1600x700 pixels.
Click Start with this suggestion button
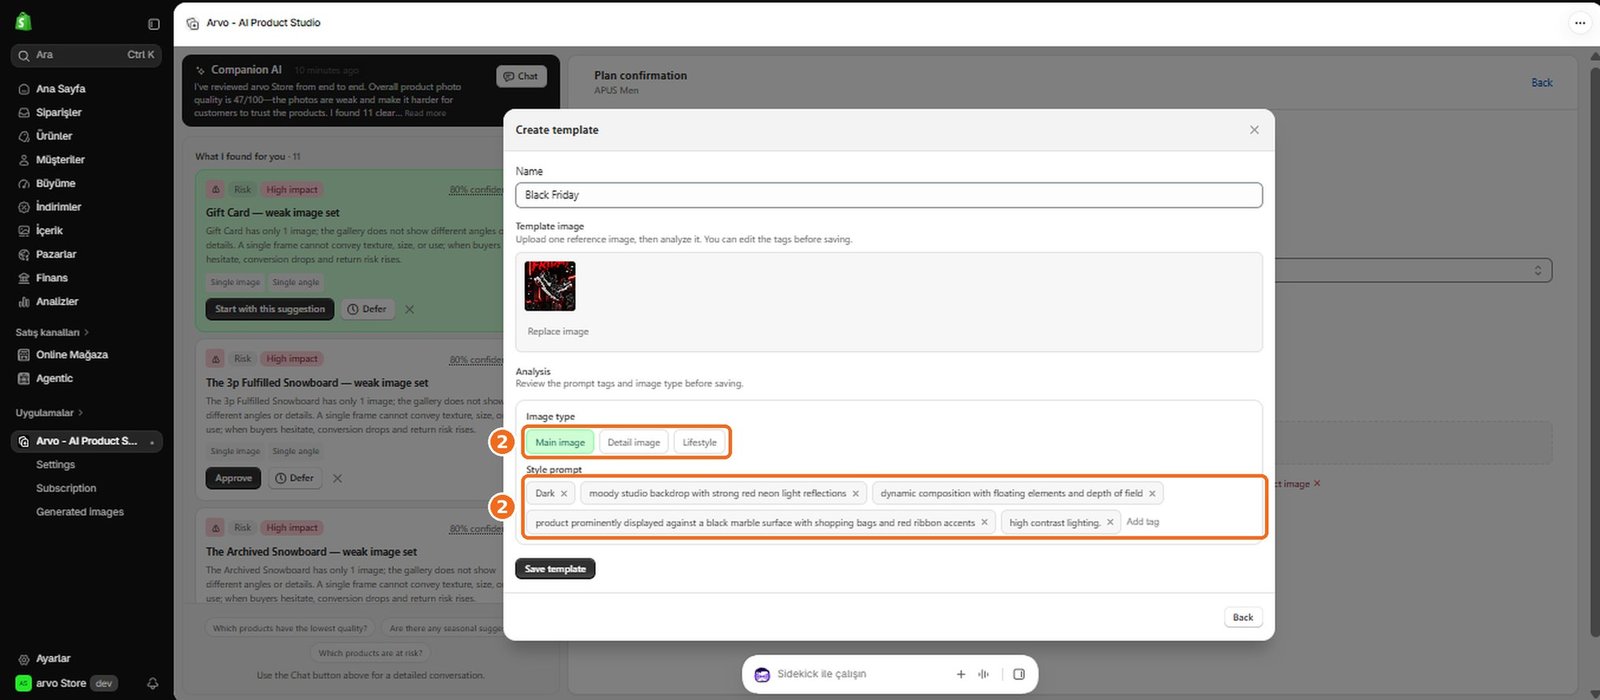tap(270, 310)
